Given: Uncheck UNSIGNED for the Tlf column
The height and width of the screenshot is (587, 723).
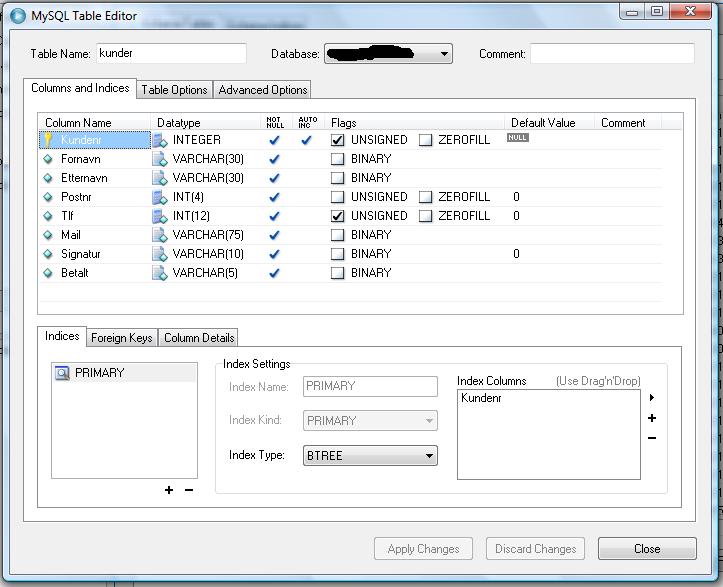Looking at the screenshot, I should pos(338,216).
